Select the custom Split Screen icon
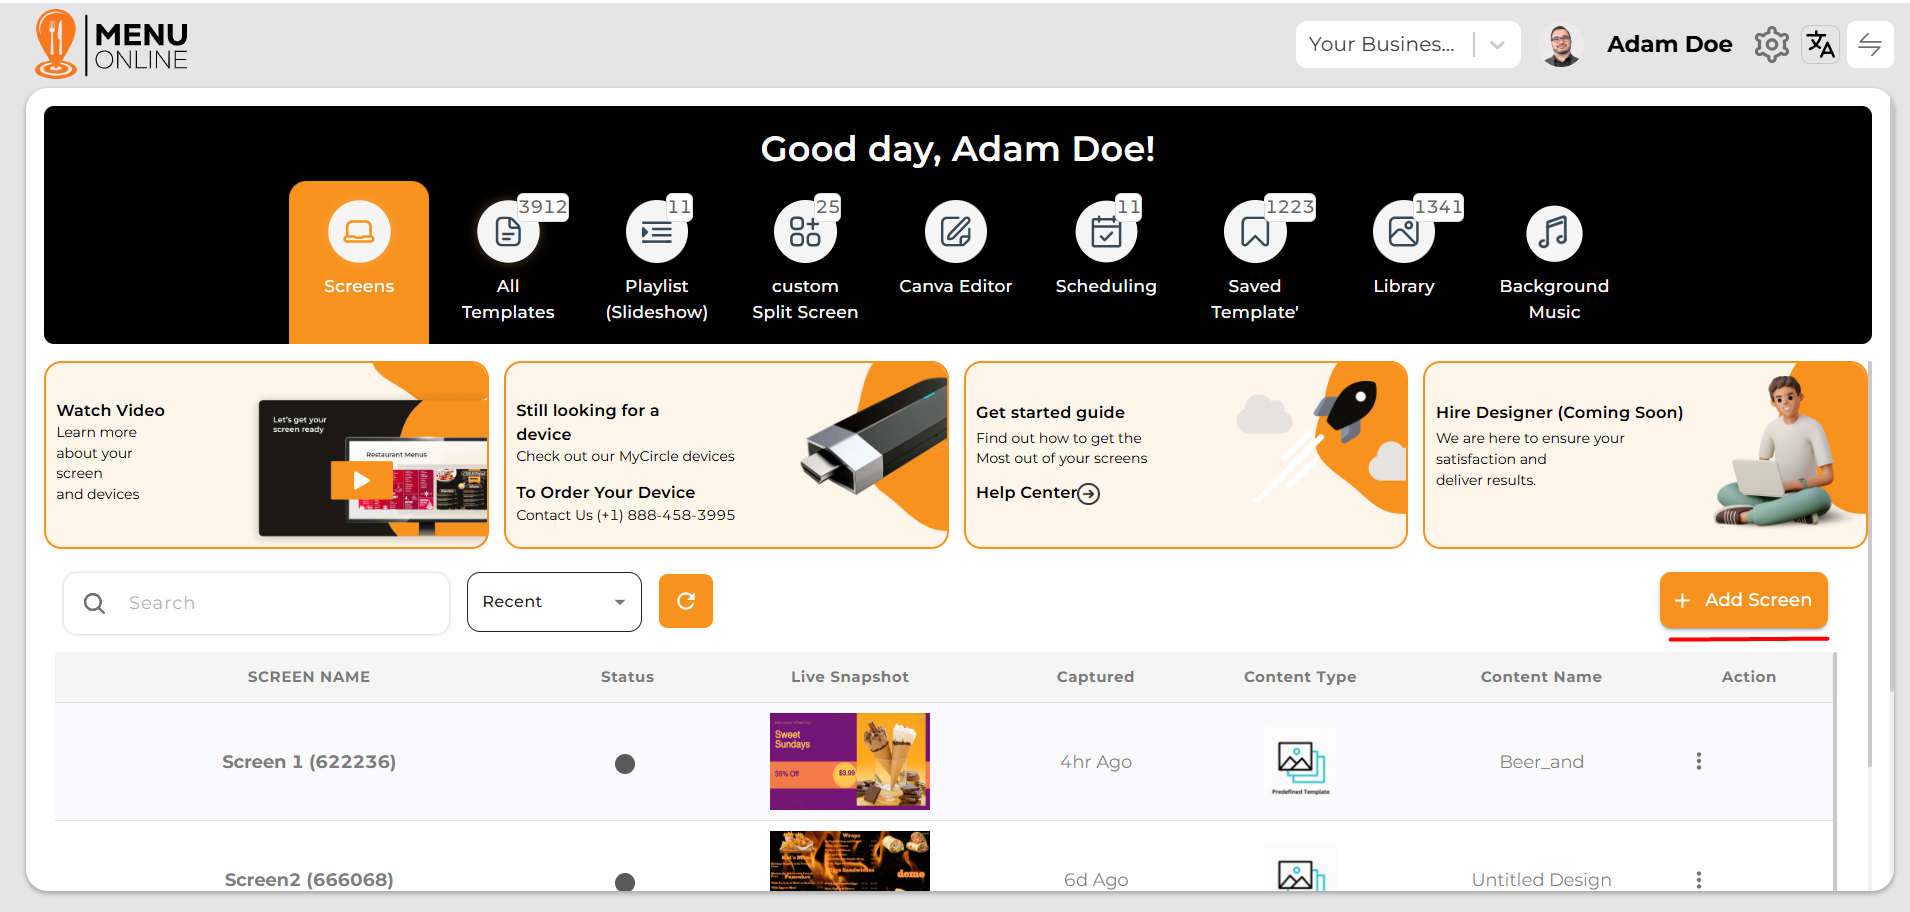1910x912 pixels. [x=804, y=233]
